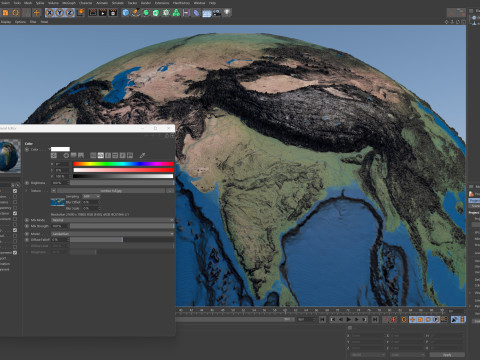Click Render to Picture Viewer icon
Viewport: 480px width, 360px height.
click(103, 13)
